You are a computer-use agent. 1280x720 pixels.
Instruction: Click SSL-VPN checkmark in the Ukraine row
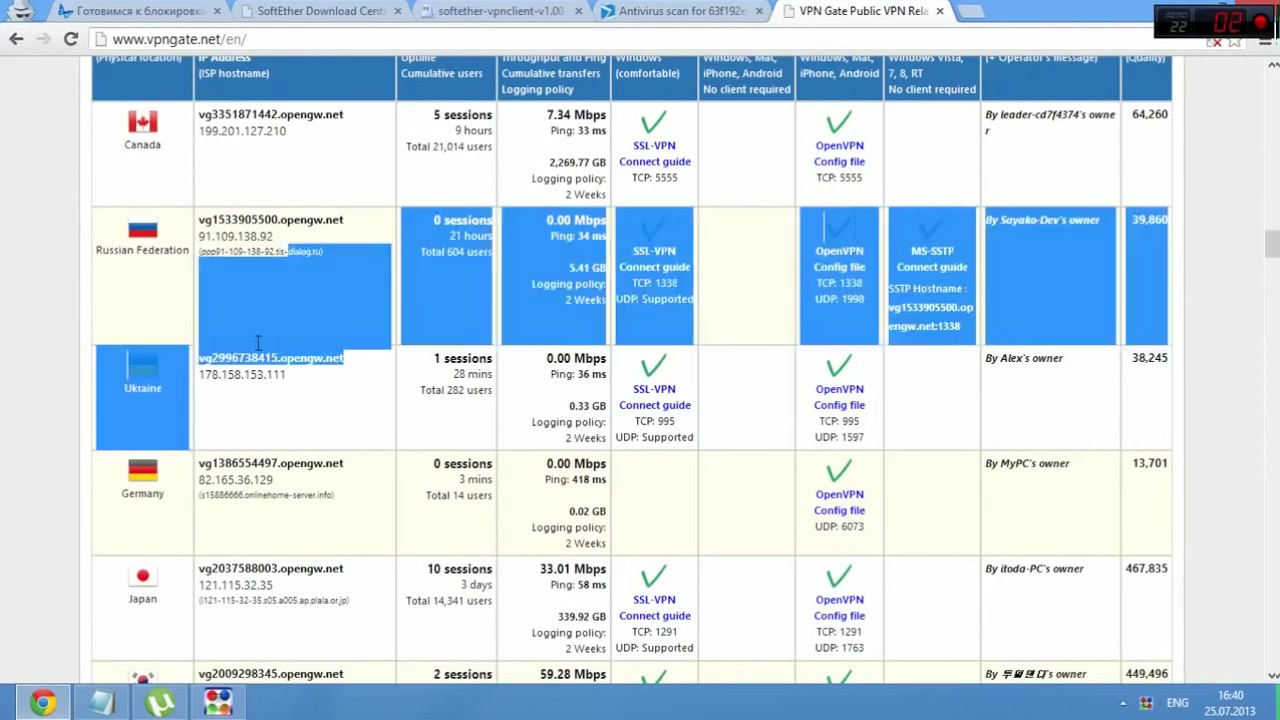click(654, 366)
